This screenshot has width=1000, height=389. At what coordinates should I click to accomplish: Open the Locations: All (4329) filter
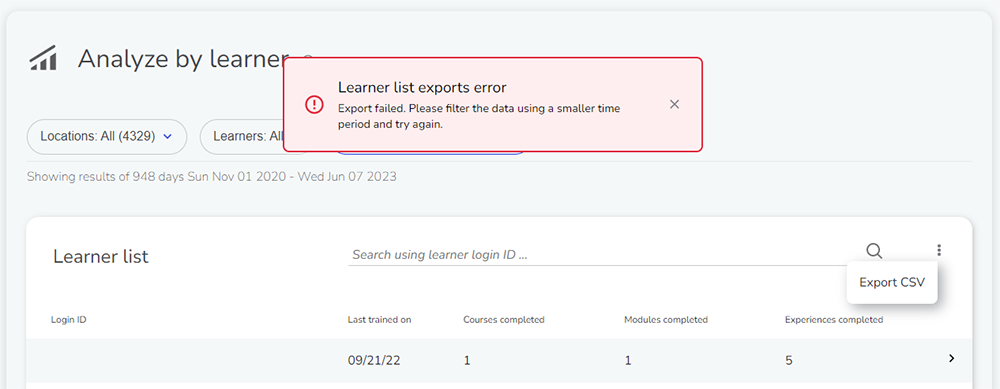point(107,136)
